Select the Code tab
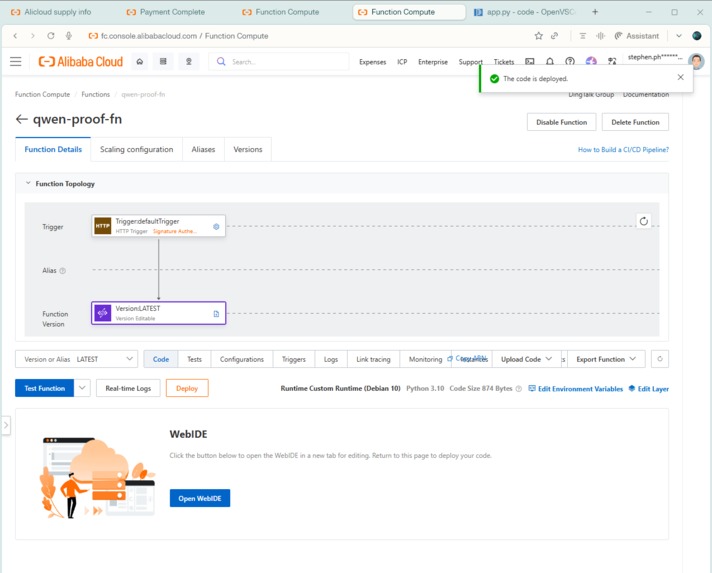 161,359
